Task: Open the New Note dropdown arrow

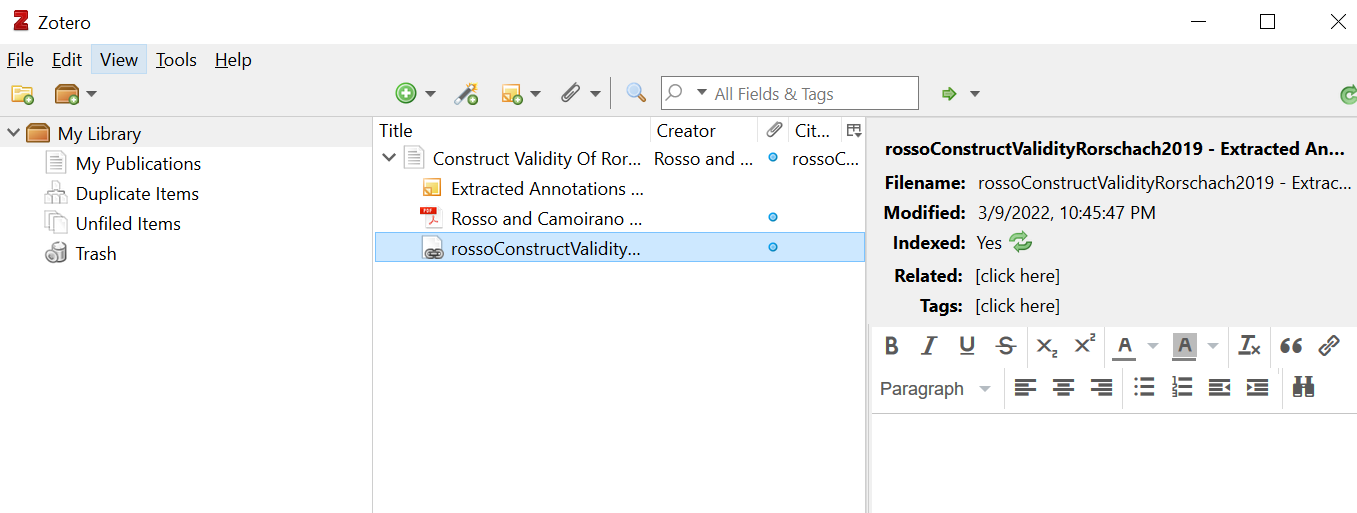Action: point(535,94)
